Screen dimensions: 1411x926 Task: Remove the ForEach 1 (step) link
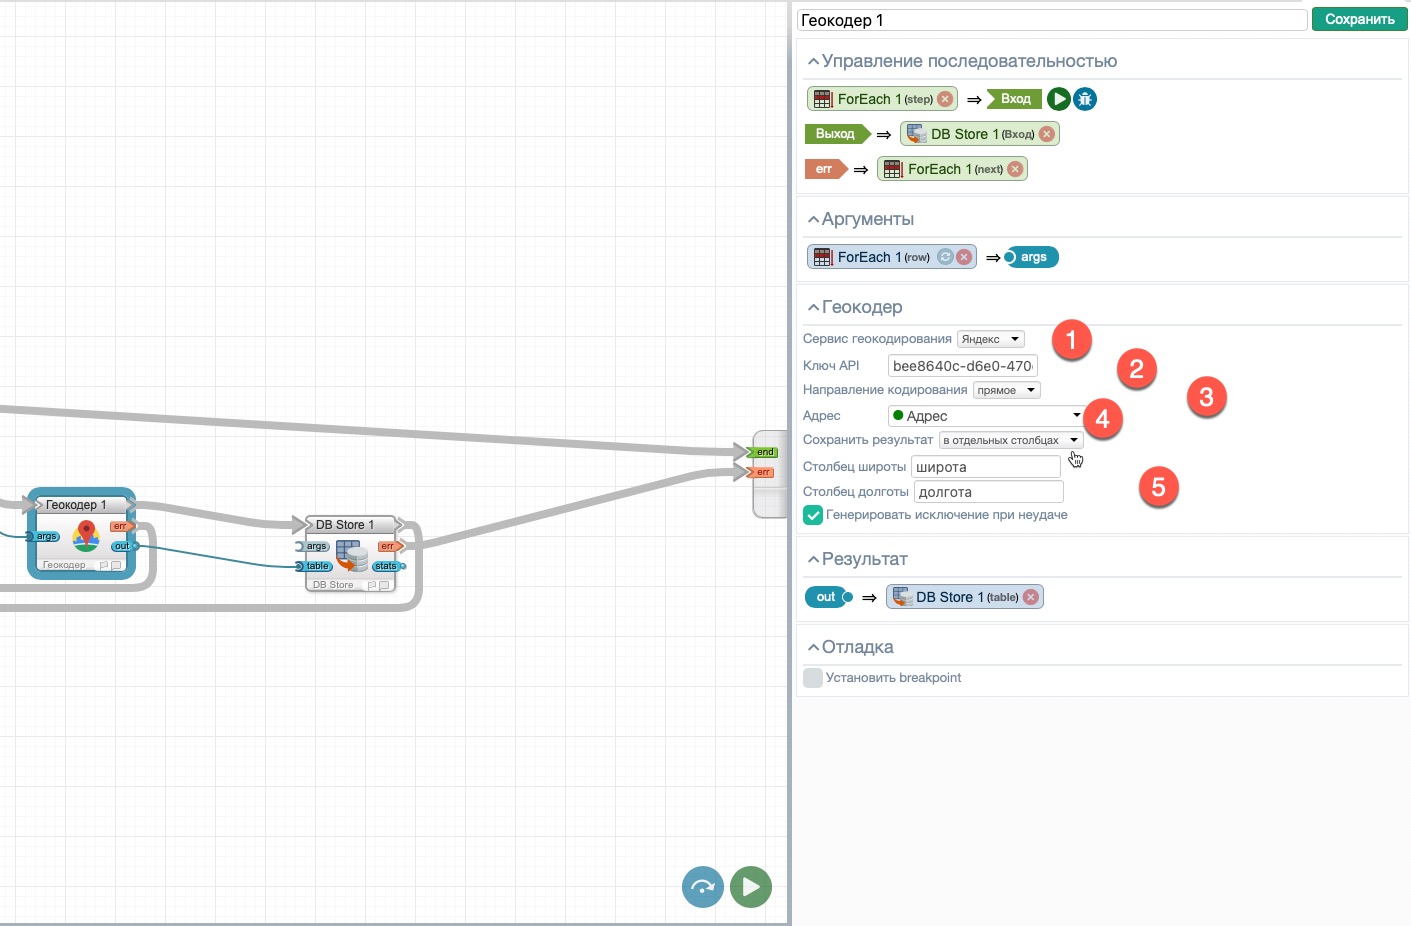(x=945, y=99)
